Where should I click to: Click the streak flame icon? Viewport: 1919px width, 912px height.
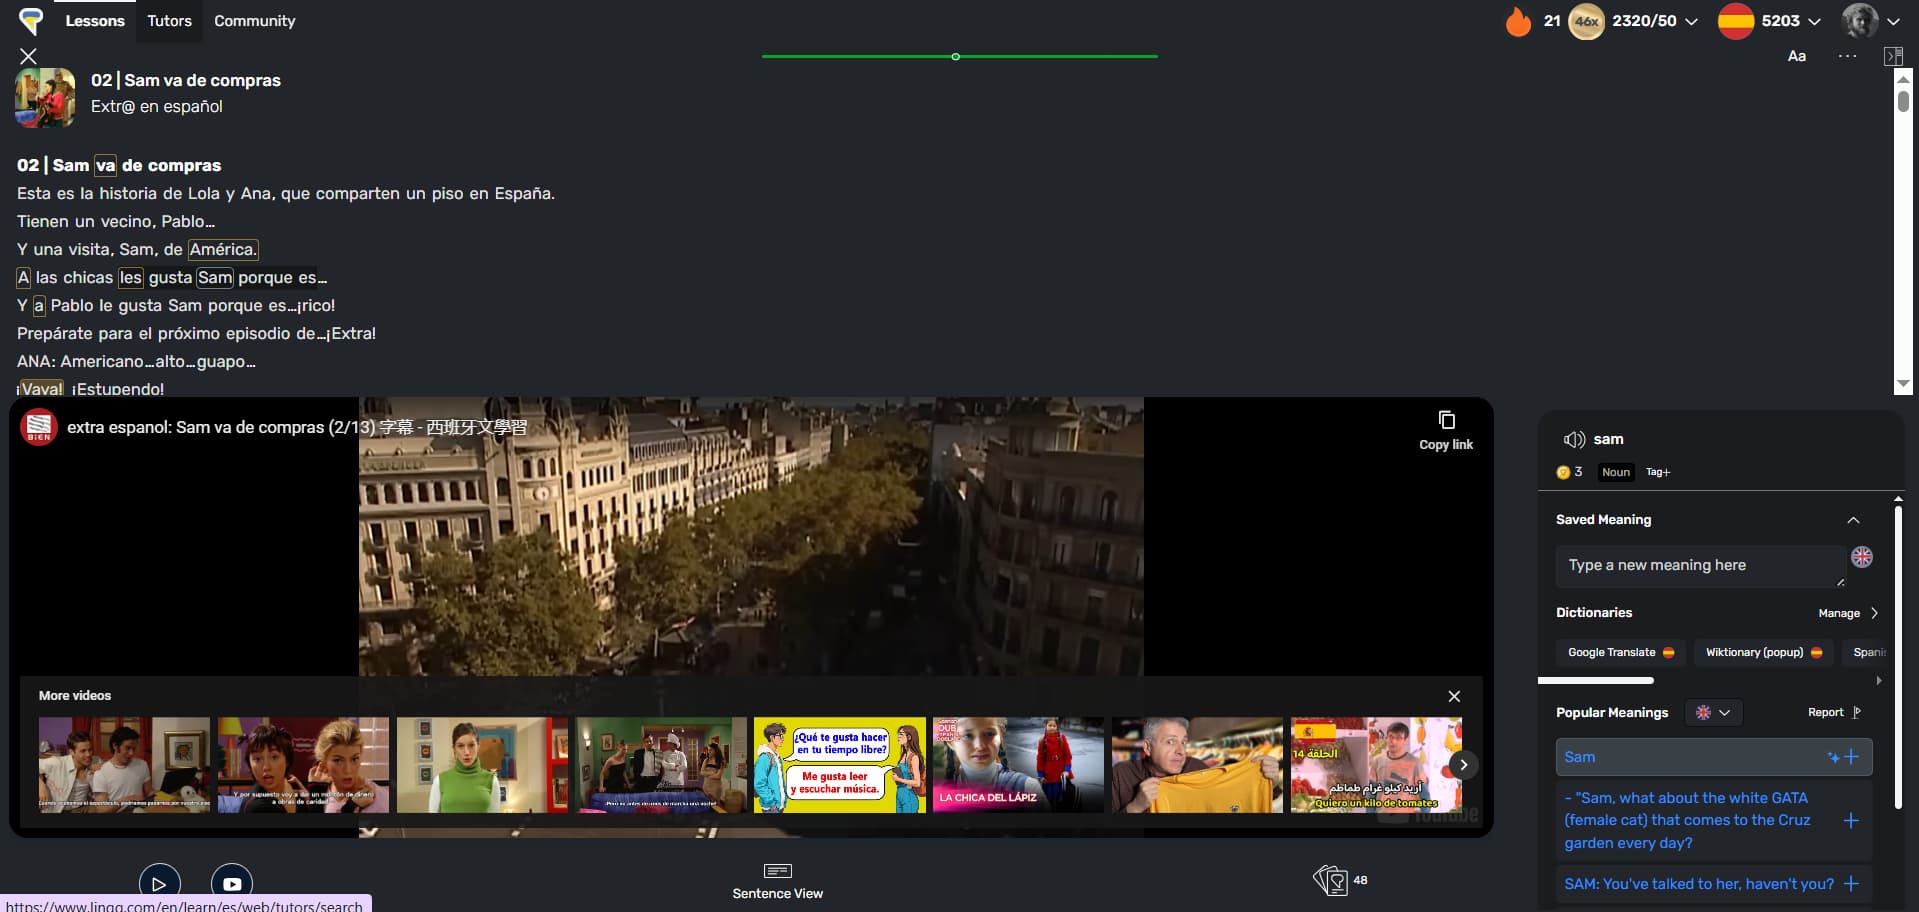click(1518, 21)
